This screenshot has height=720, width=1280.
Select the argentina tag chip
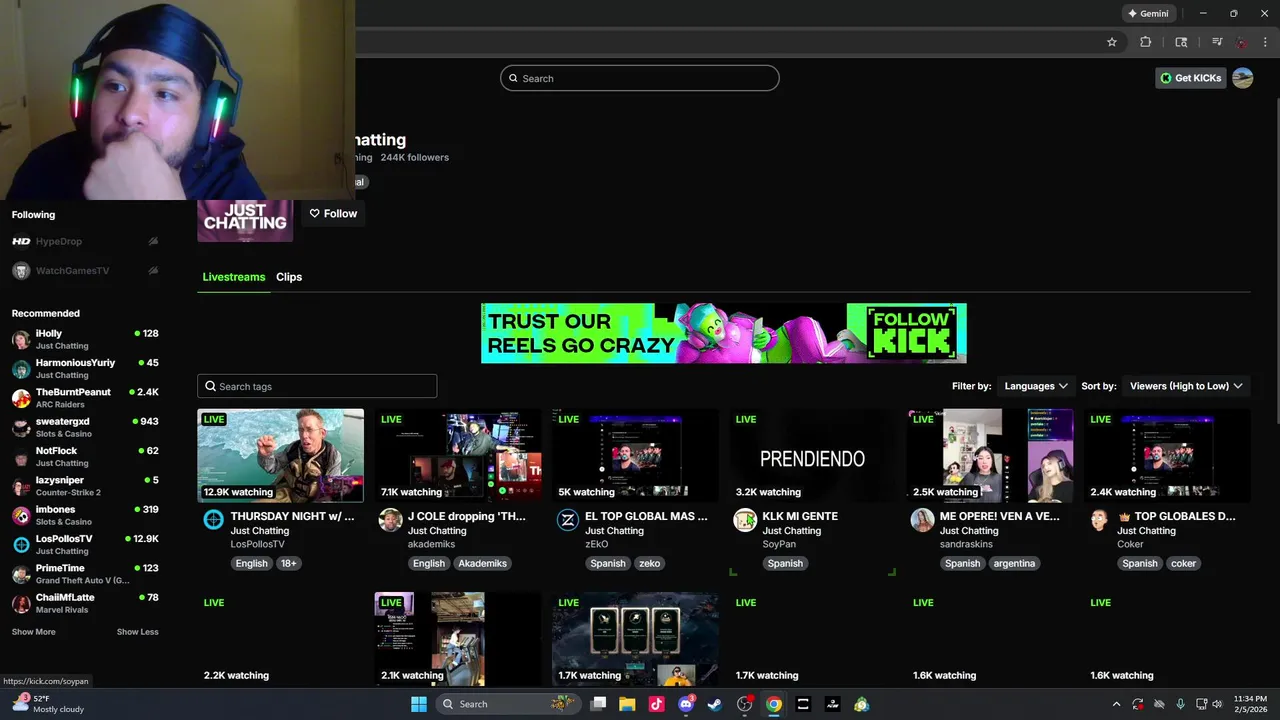[x=1014, y=563]
